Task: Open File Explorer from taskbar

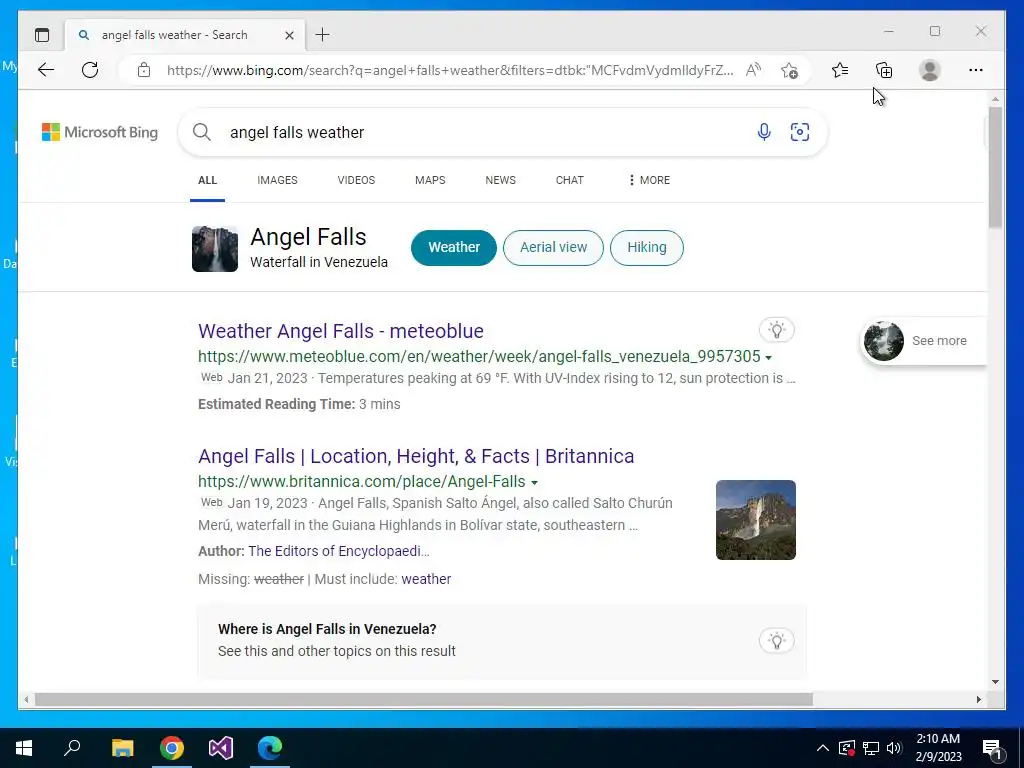Action: [x=122, y=748]
